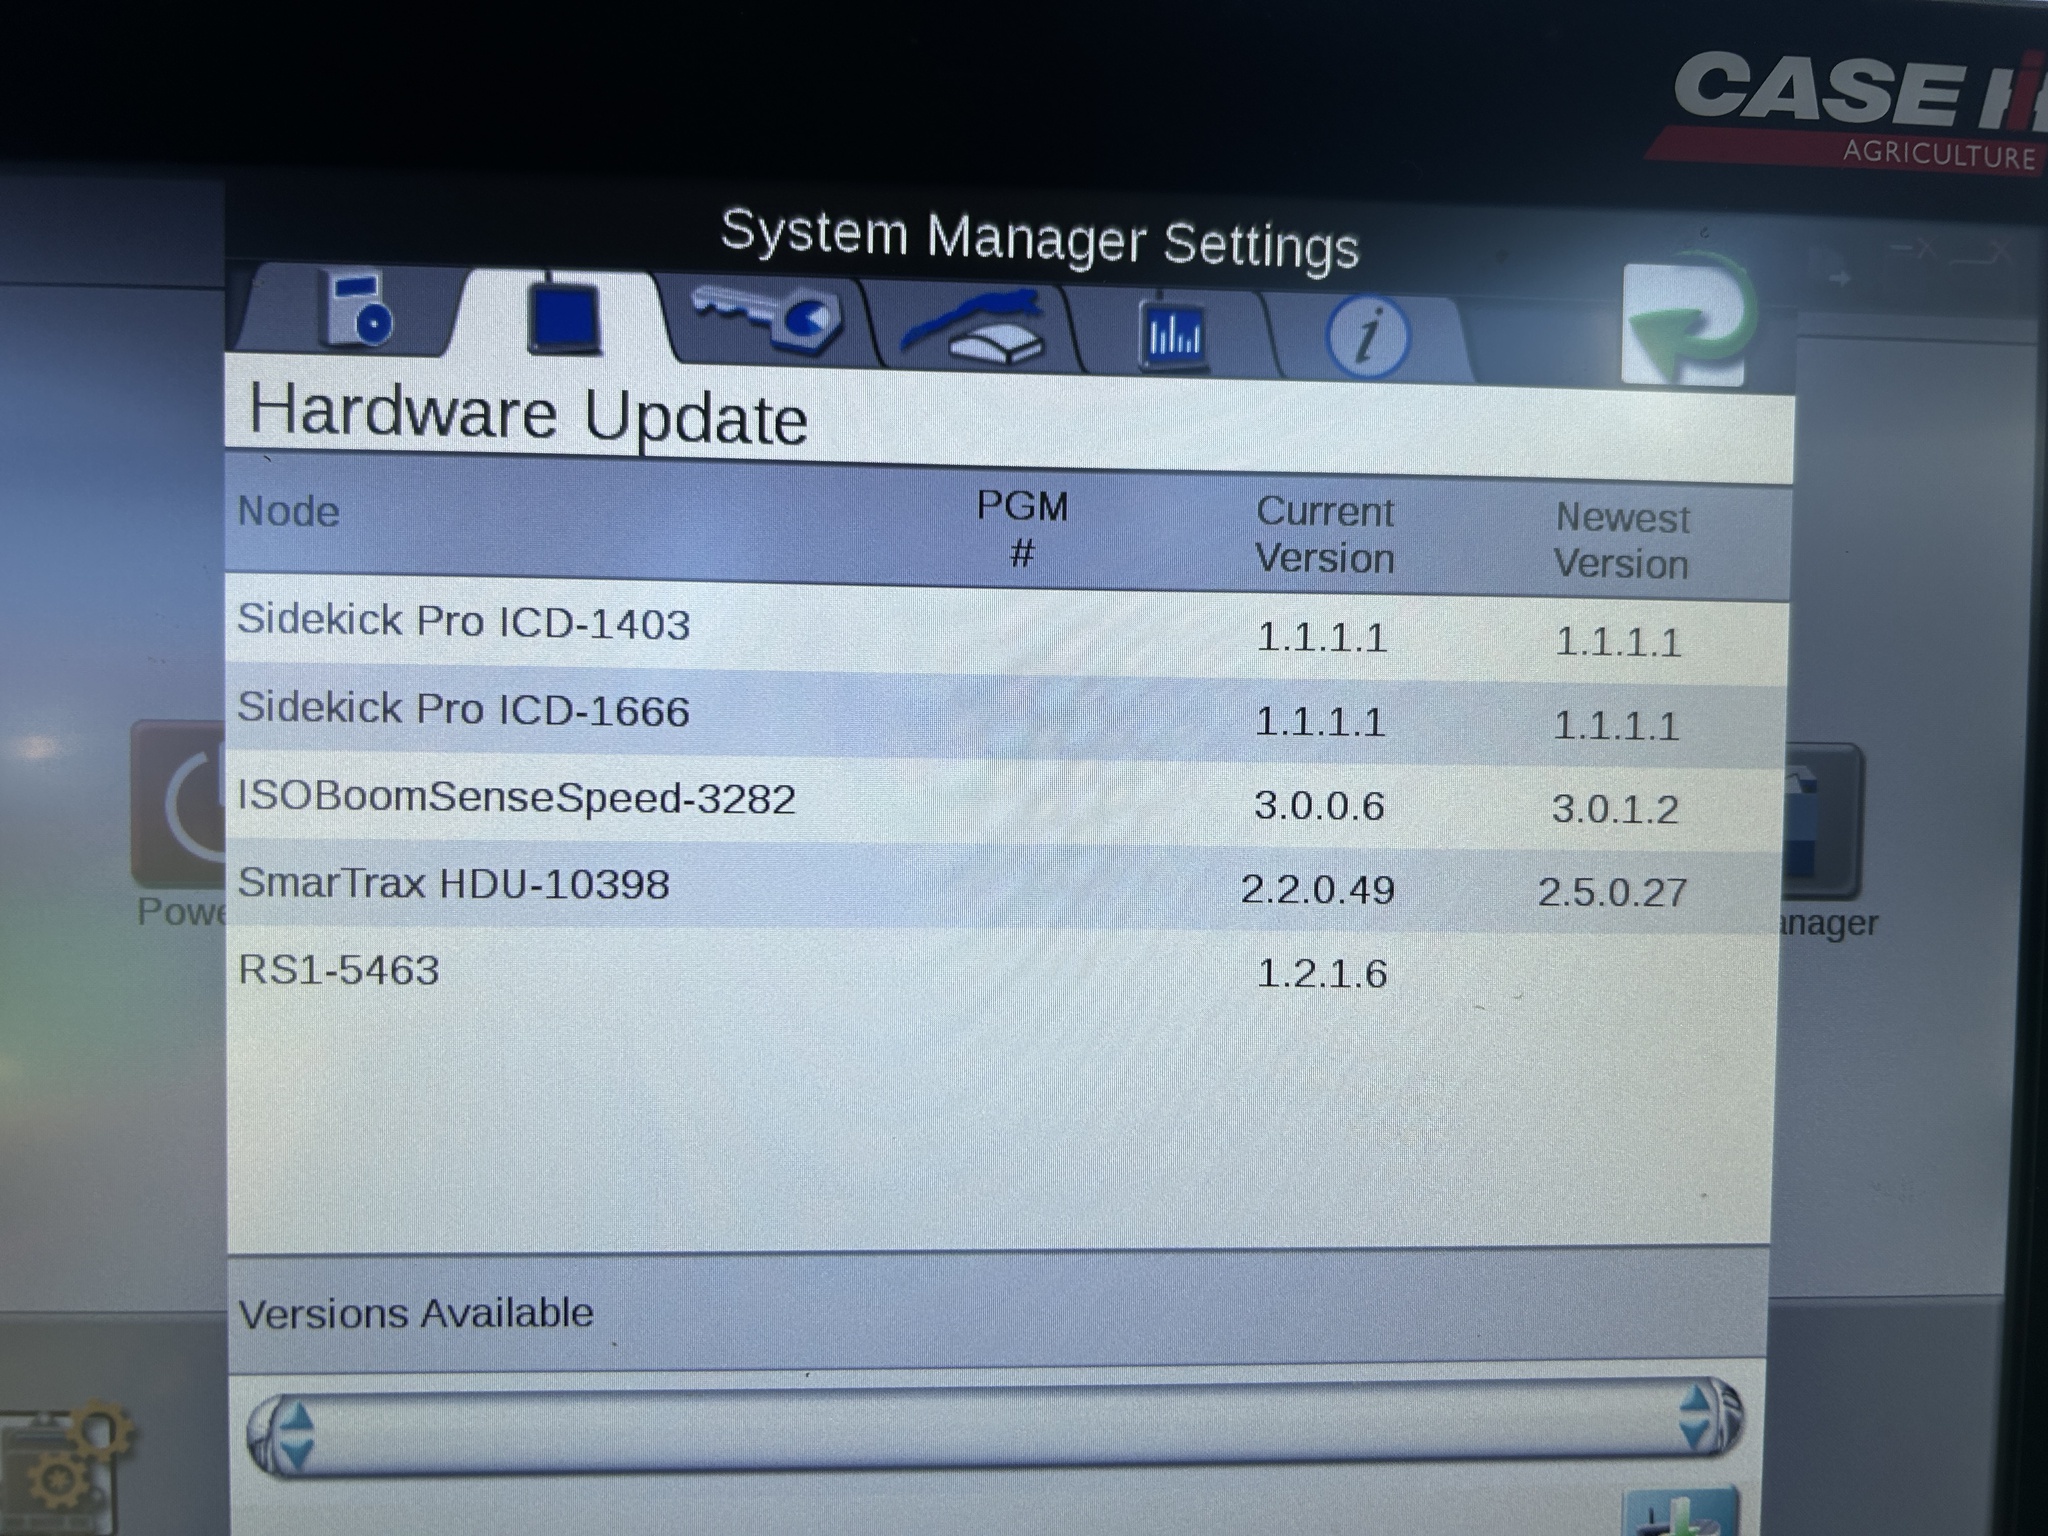Click the PGM # column header

1022,528
